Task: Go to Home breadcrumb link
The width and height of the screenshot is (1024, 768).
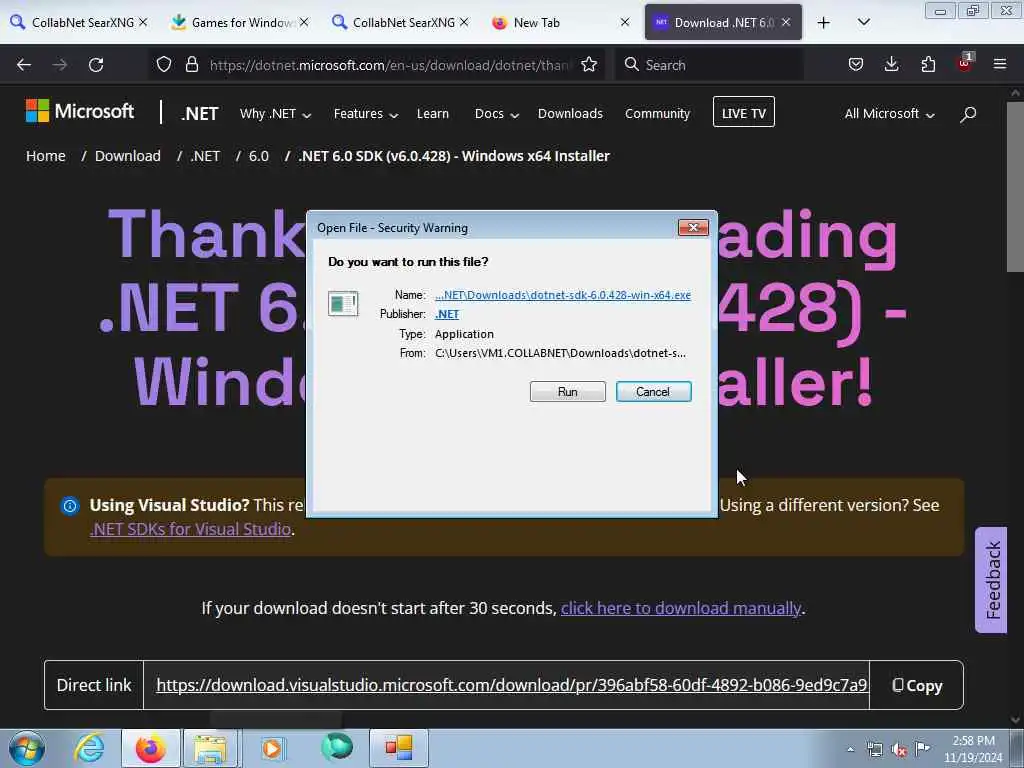Action: (x=46, y=156)
